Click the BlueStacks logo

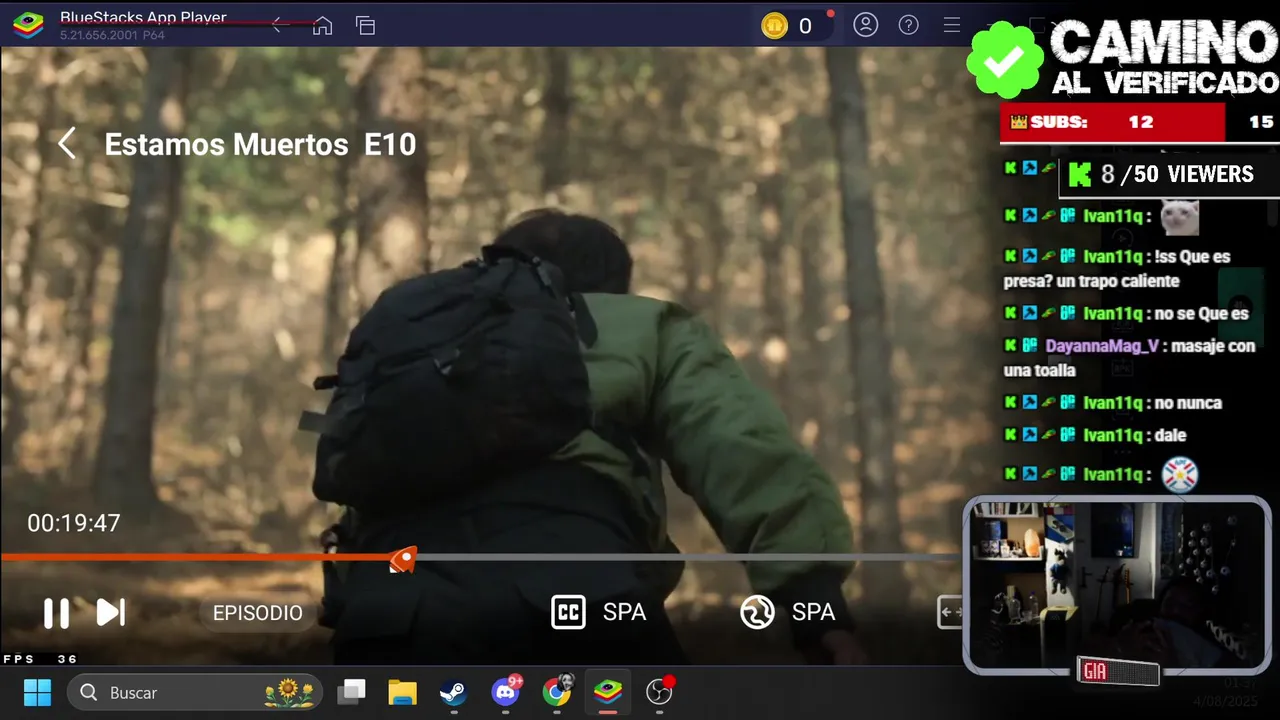(28, 25)
